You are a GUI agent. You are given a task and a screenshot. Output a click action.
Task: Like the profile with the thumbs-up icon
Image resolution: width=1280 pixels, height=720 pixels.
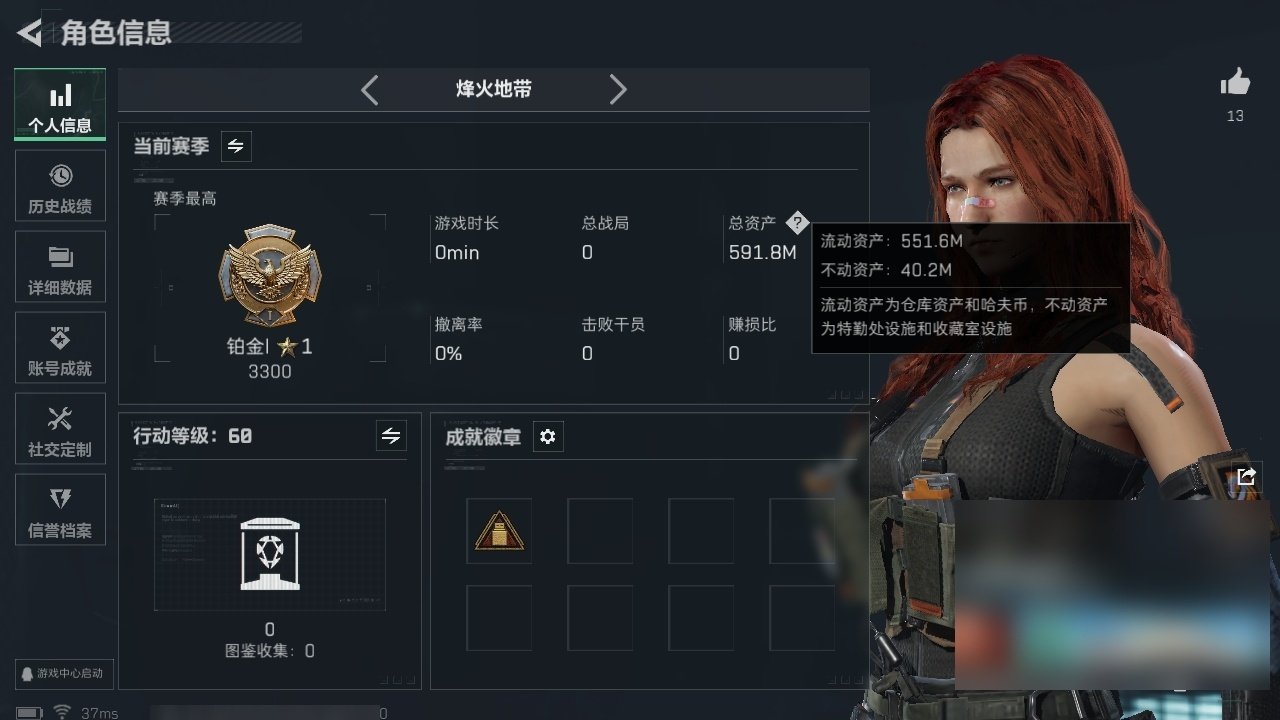tap(1235, 83)
